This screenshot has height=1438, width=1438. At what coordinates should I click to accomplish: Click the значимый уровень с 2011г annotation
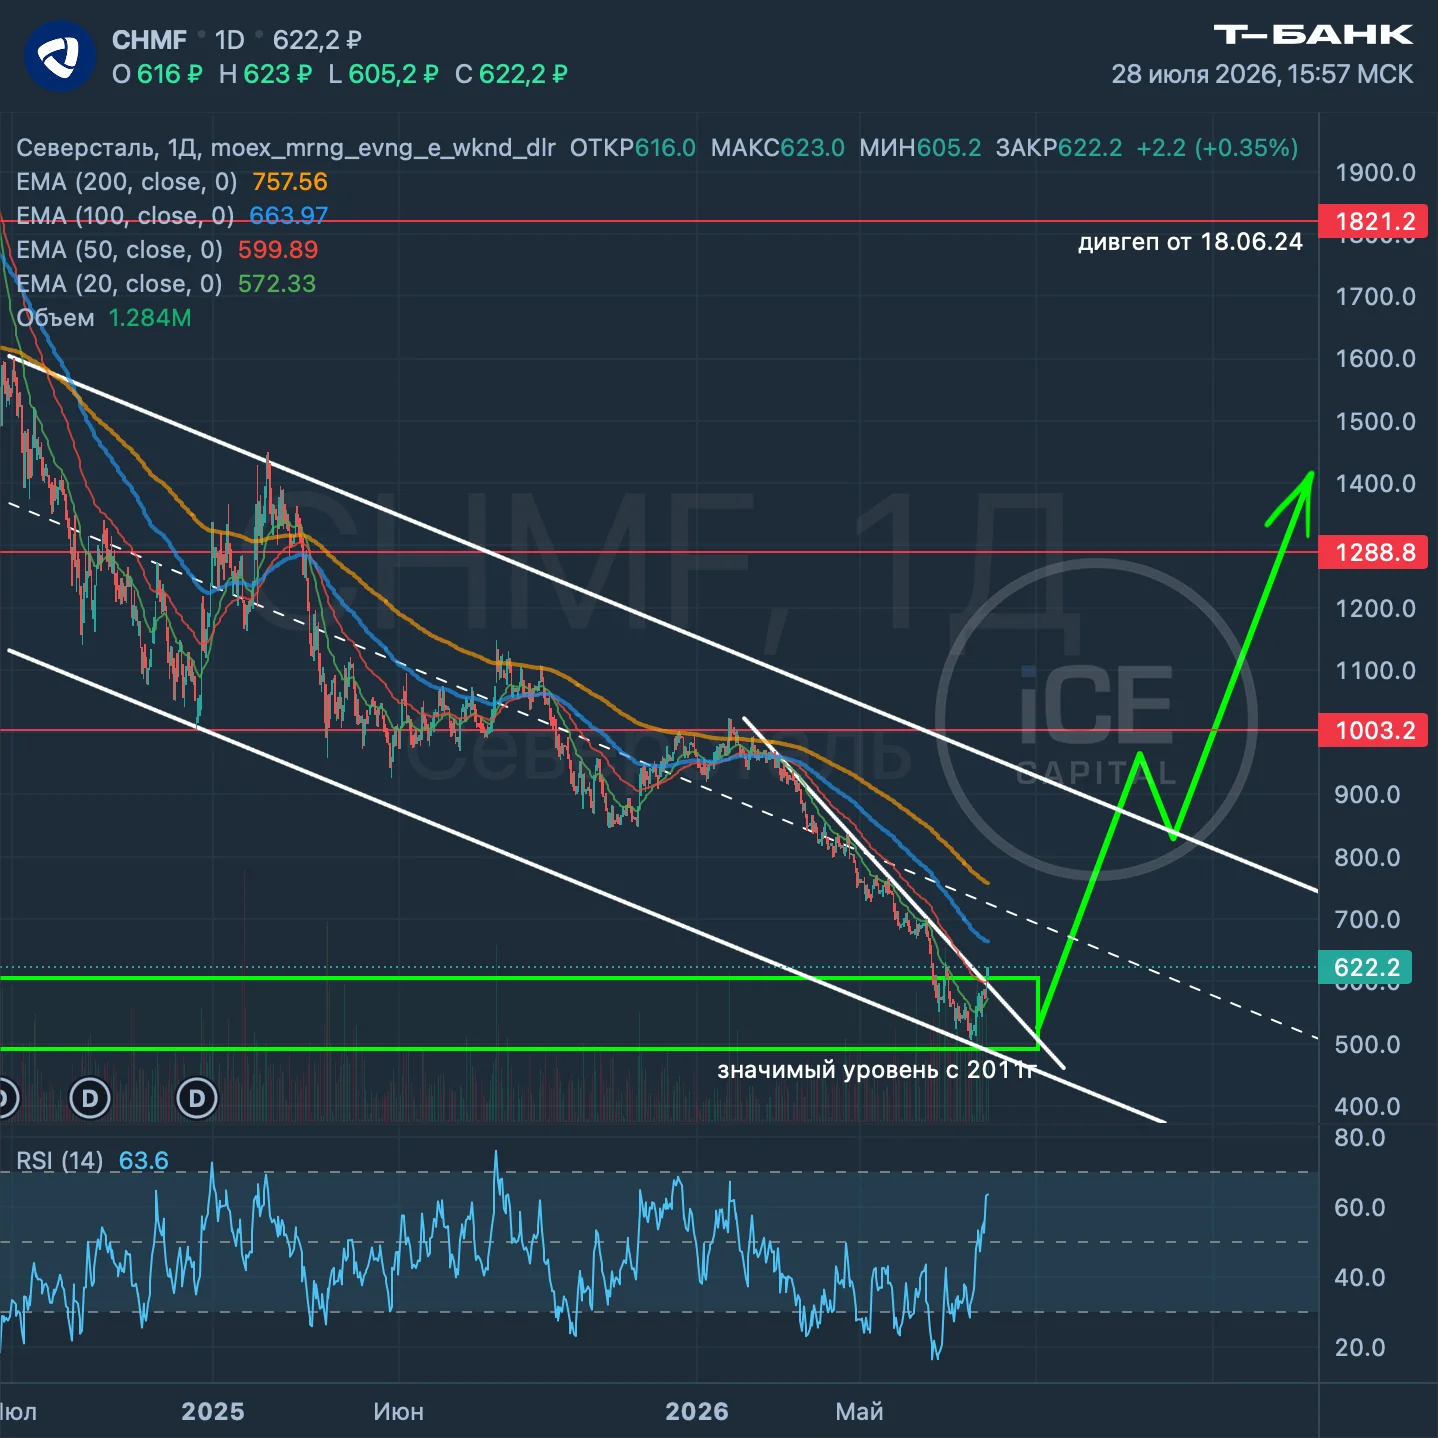876,1070
